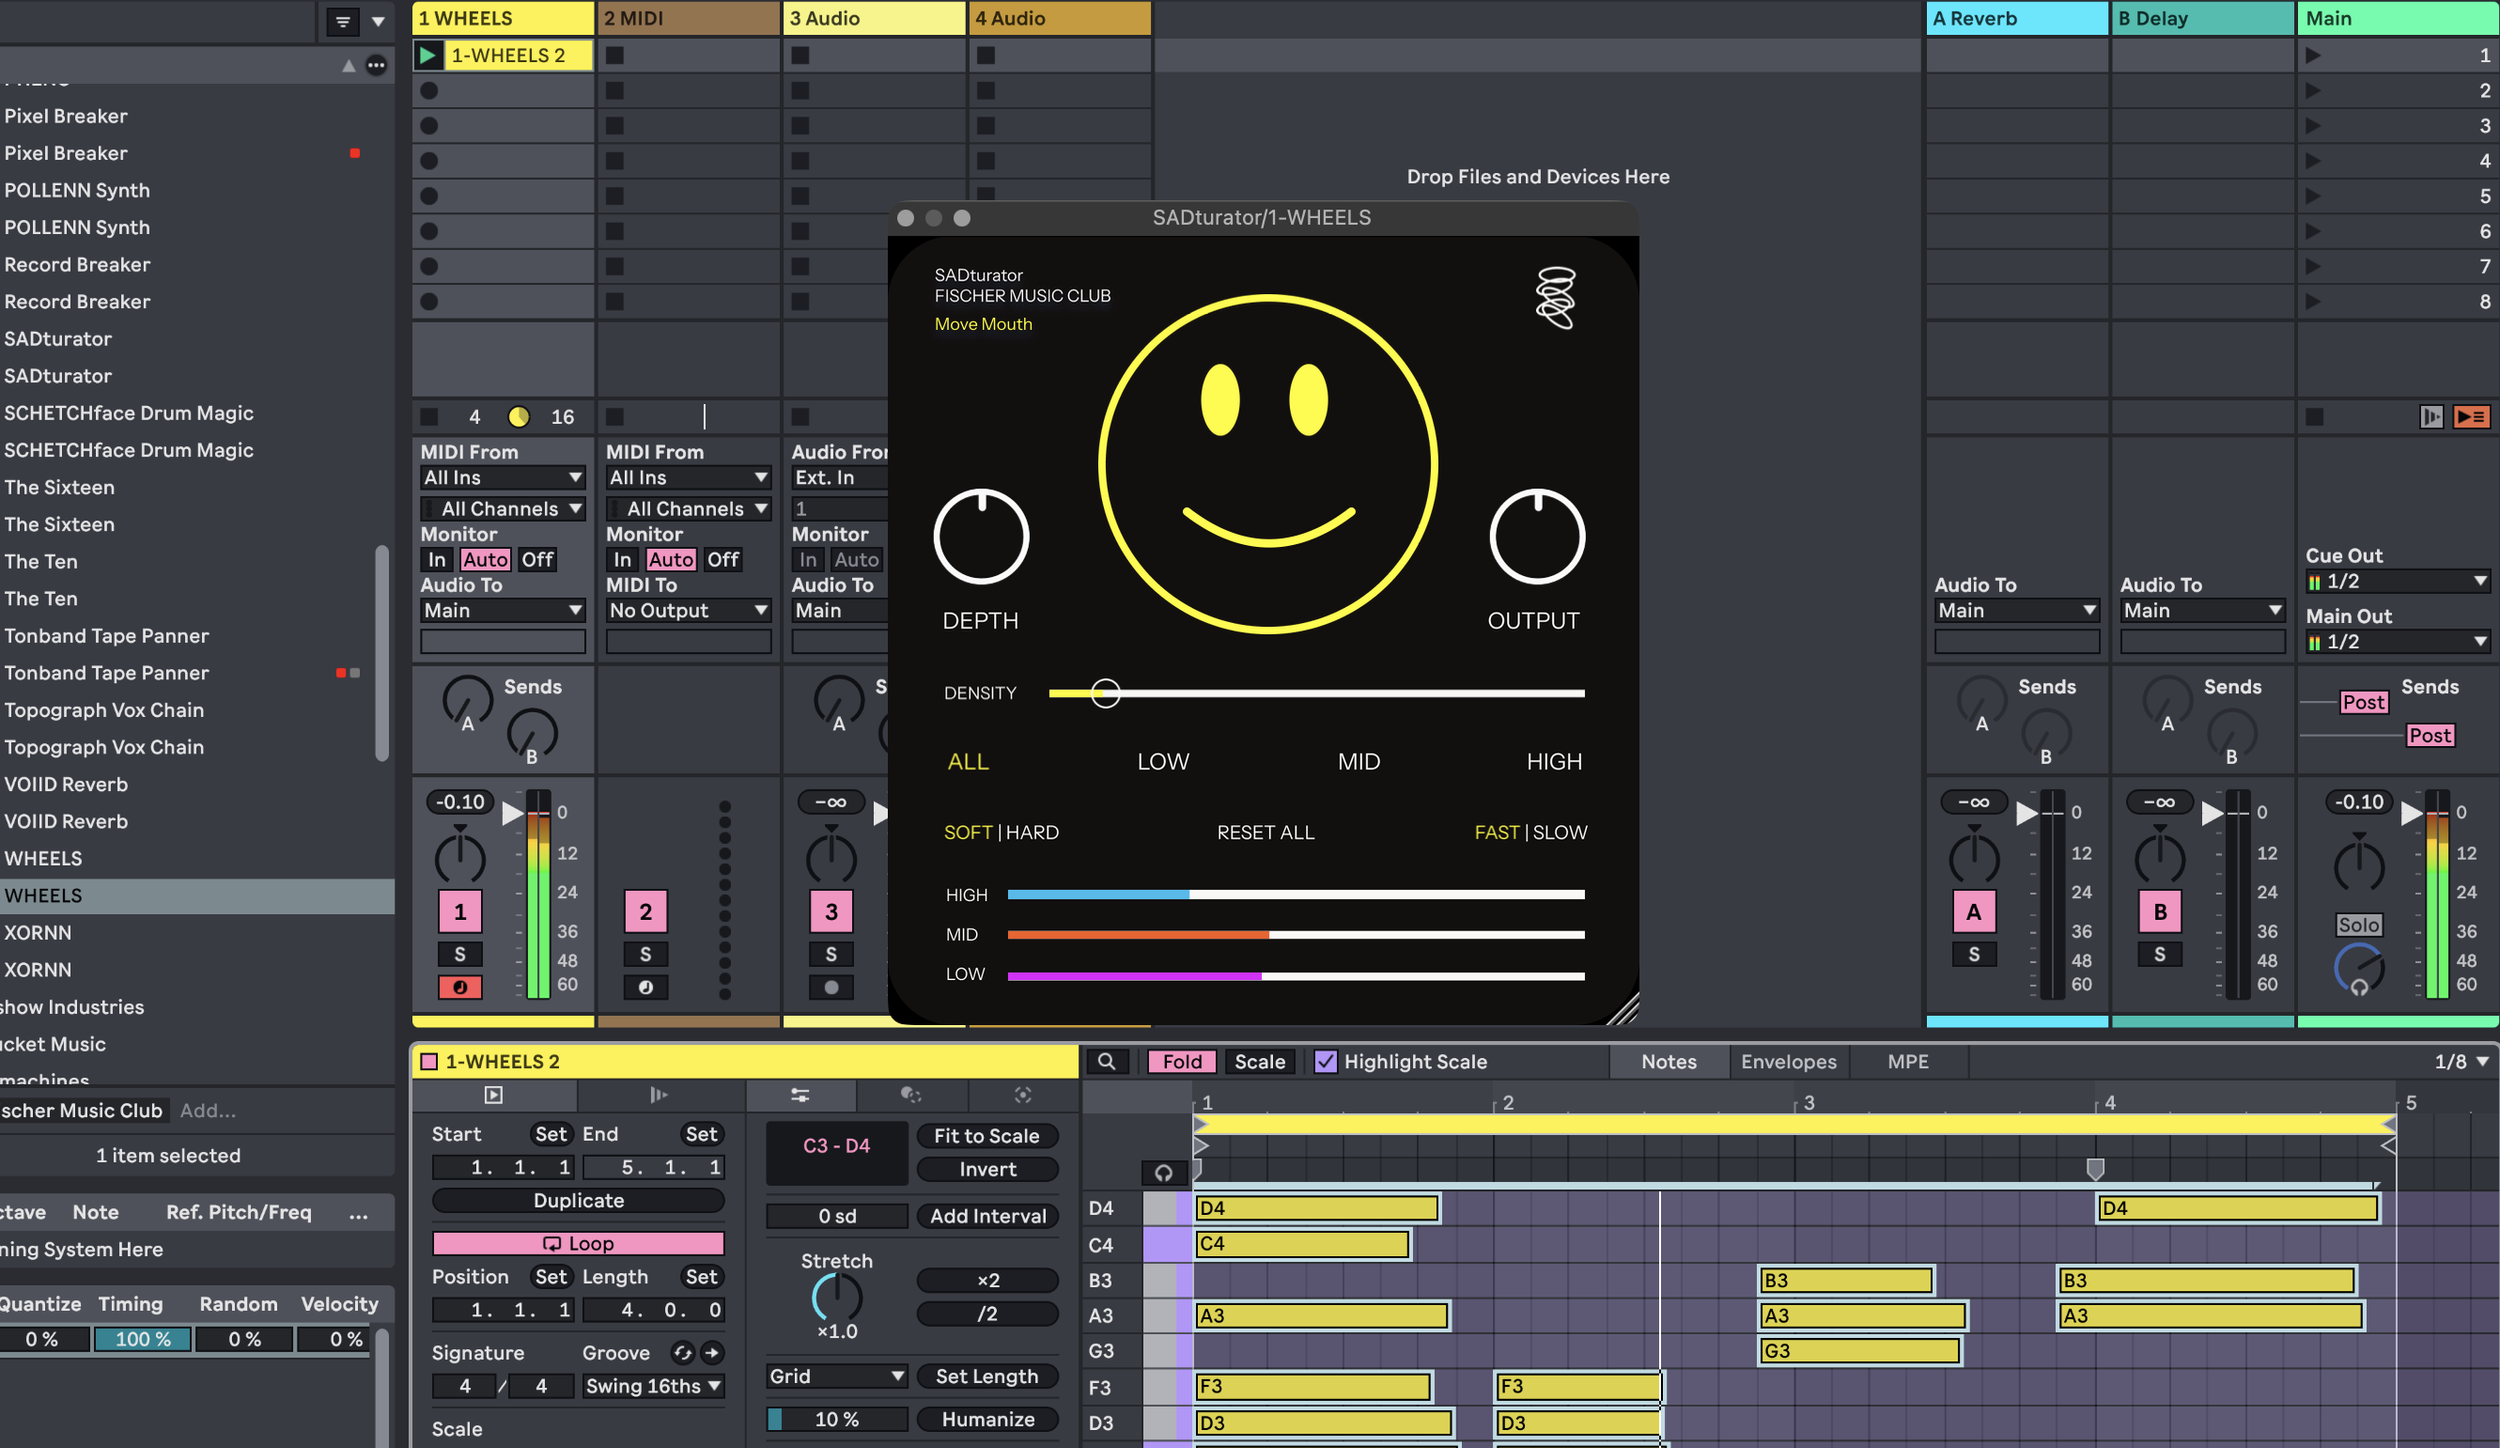This screenshot has width=2500, height=1448.
Task: Select the LOW band in SADturator
Action: [x=1163, y=761]
